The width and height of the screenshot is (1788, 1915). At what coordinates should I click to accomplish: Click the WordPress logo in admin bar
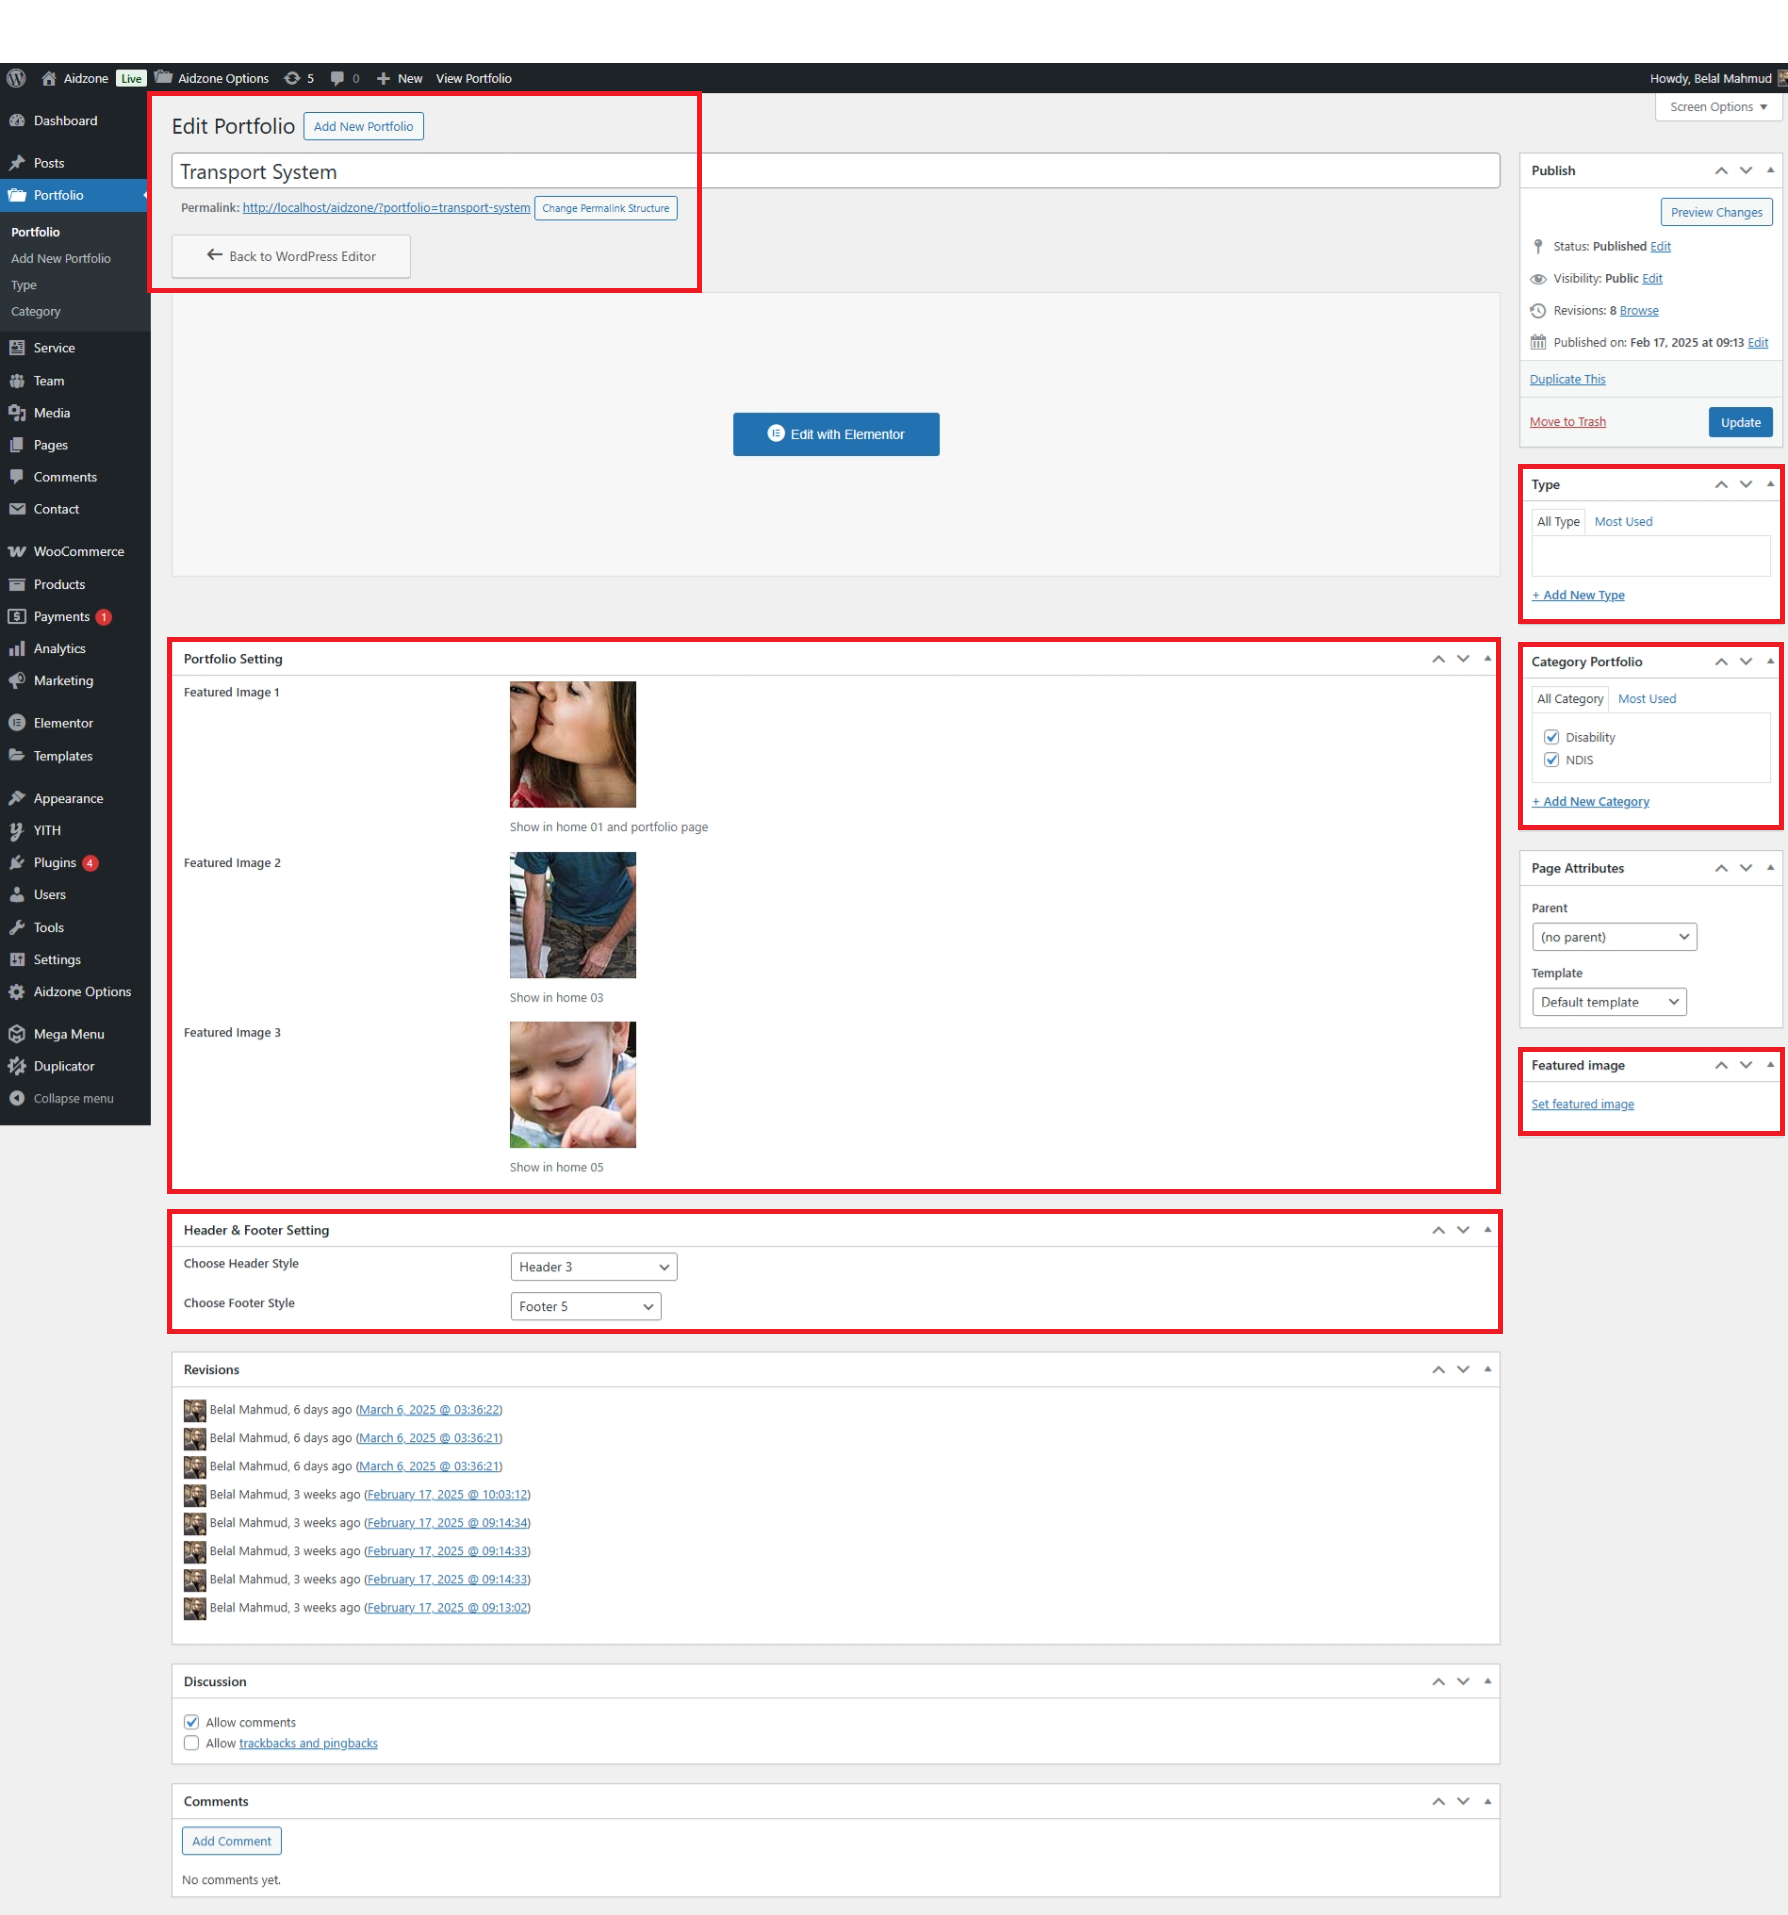pyautogui.click(x=16, y=78)
